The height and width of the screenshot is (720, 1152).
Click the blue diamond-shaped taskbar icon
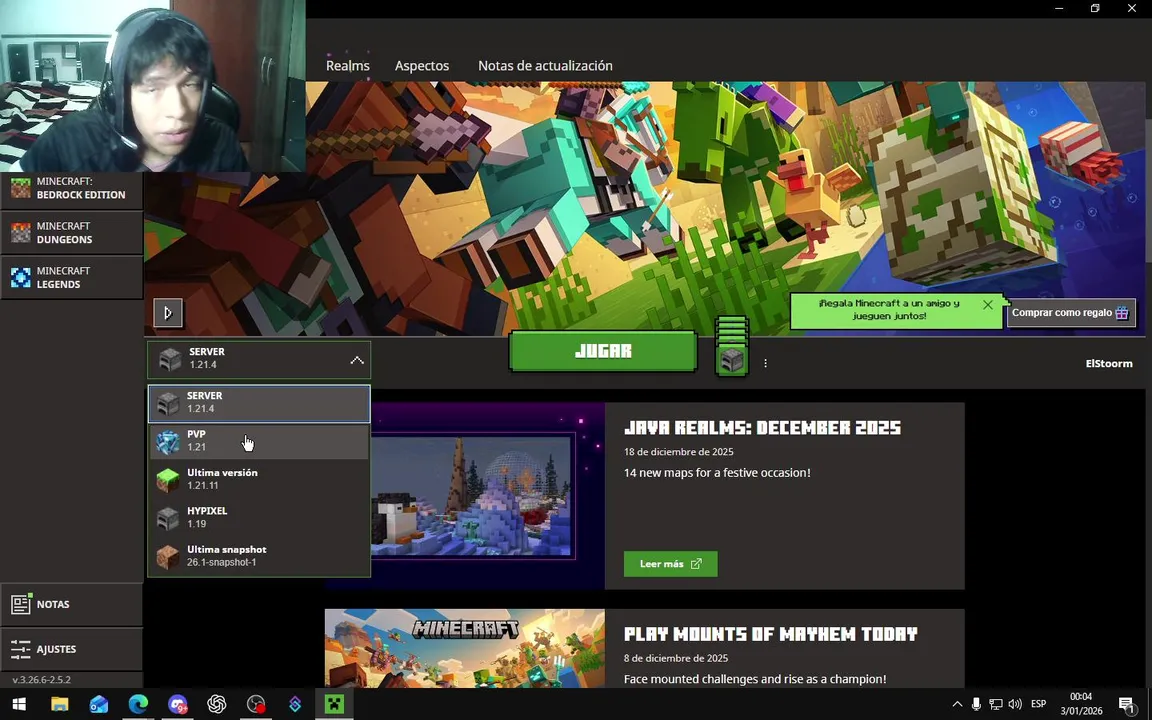295,705
